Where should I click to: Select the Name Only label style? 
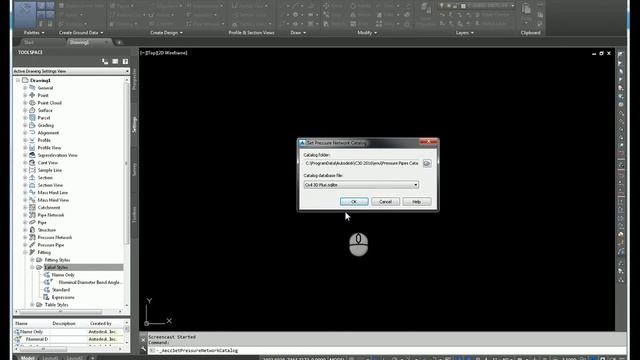tap(63, 275)
